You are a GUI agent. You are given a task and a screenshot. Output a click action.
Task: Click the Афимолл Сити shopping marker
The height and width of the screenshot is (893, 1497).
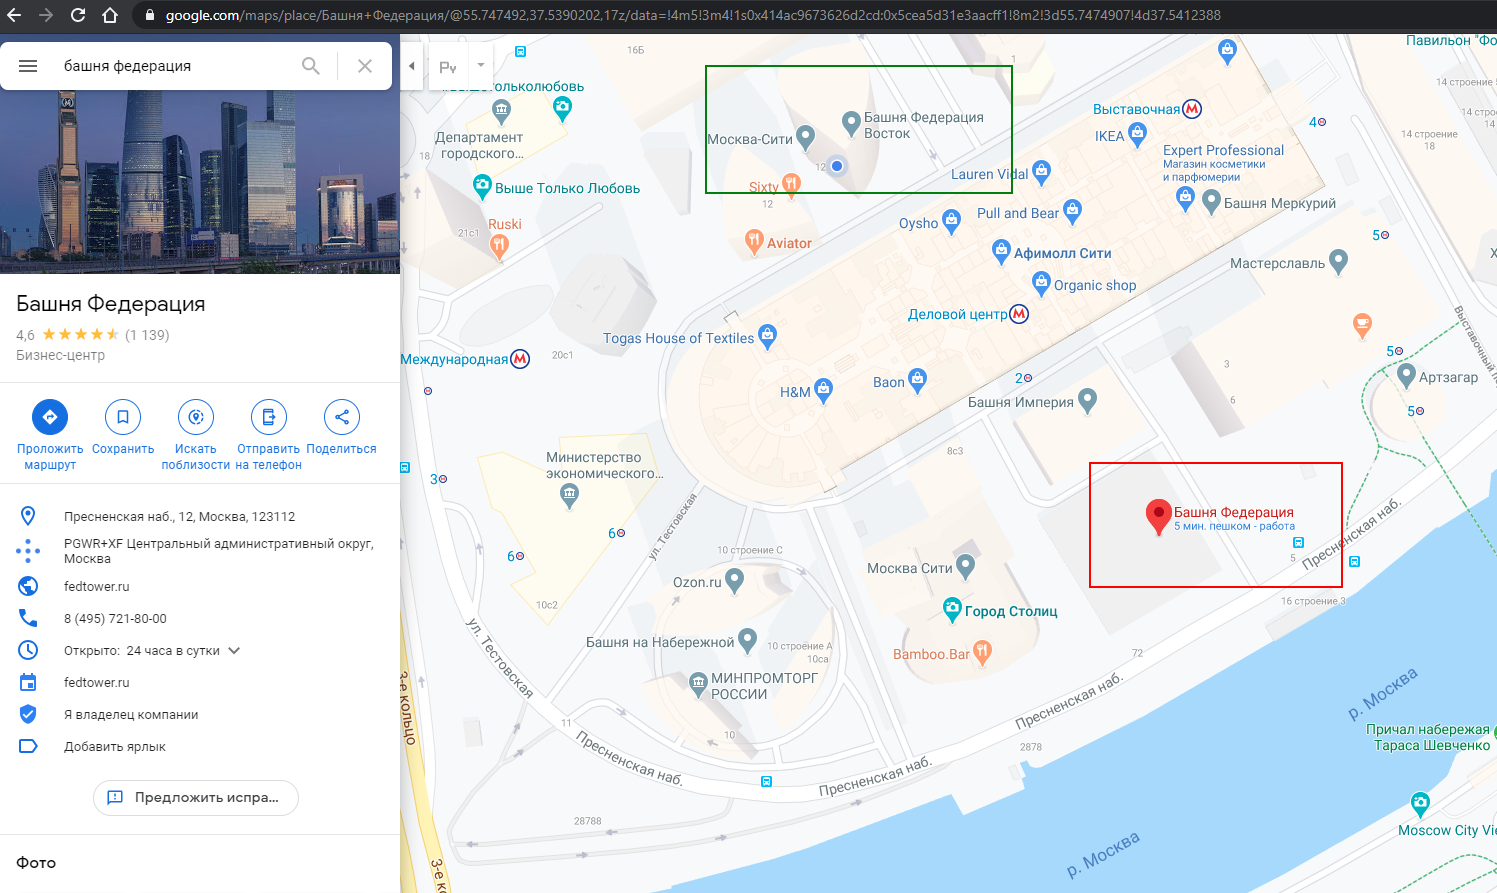(x=1001, y=252)
